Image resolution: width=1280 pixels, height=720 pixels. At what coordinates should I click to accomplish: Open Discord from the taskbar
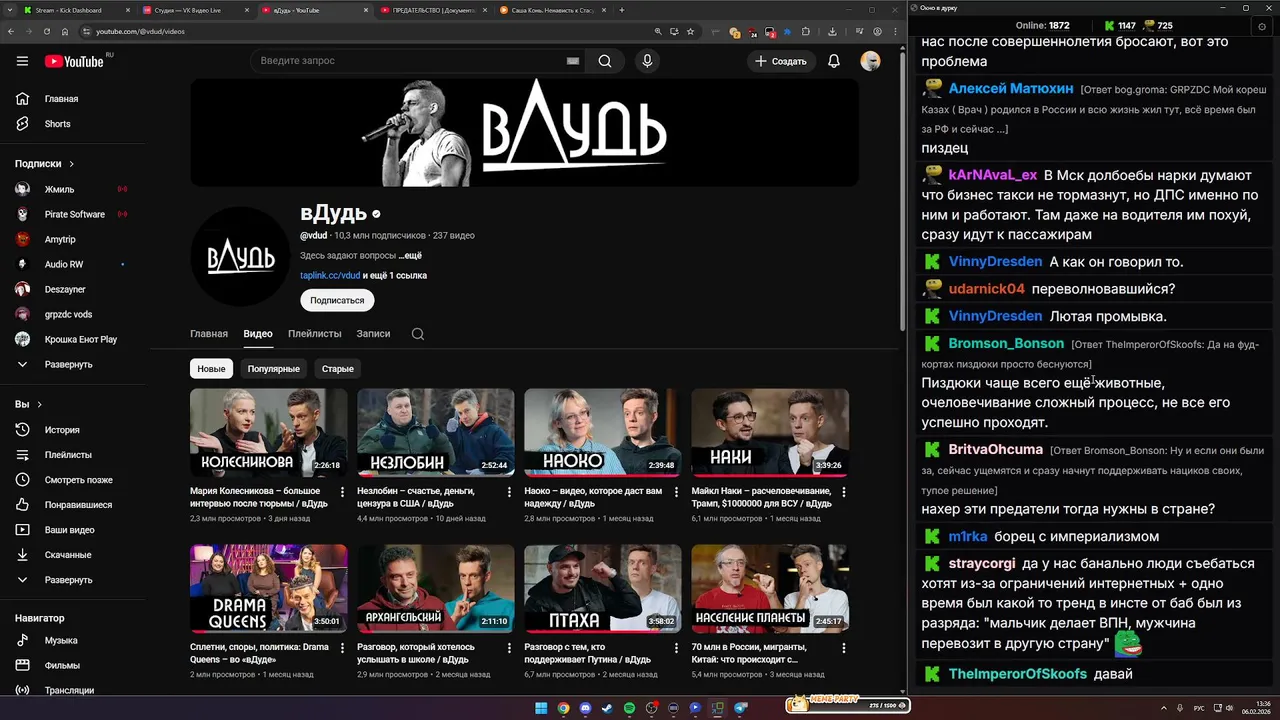tap(585, 708)
